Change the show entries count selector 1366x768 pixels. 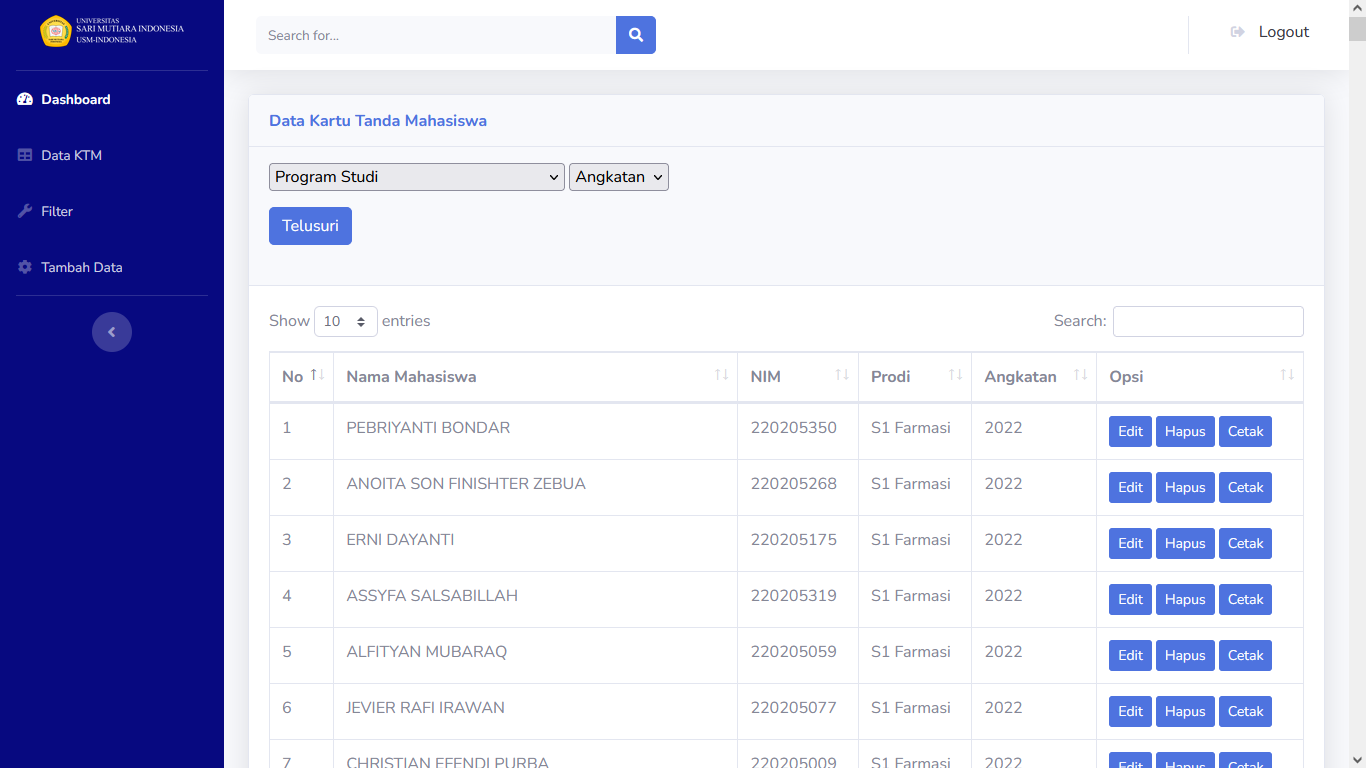coord(345,322)
